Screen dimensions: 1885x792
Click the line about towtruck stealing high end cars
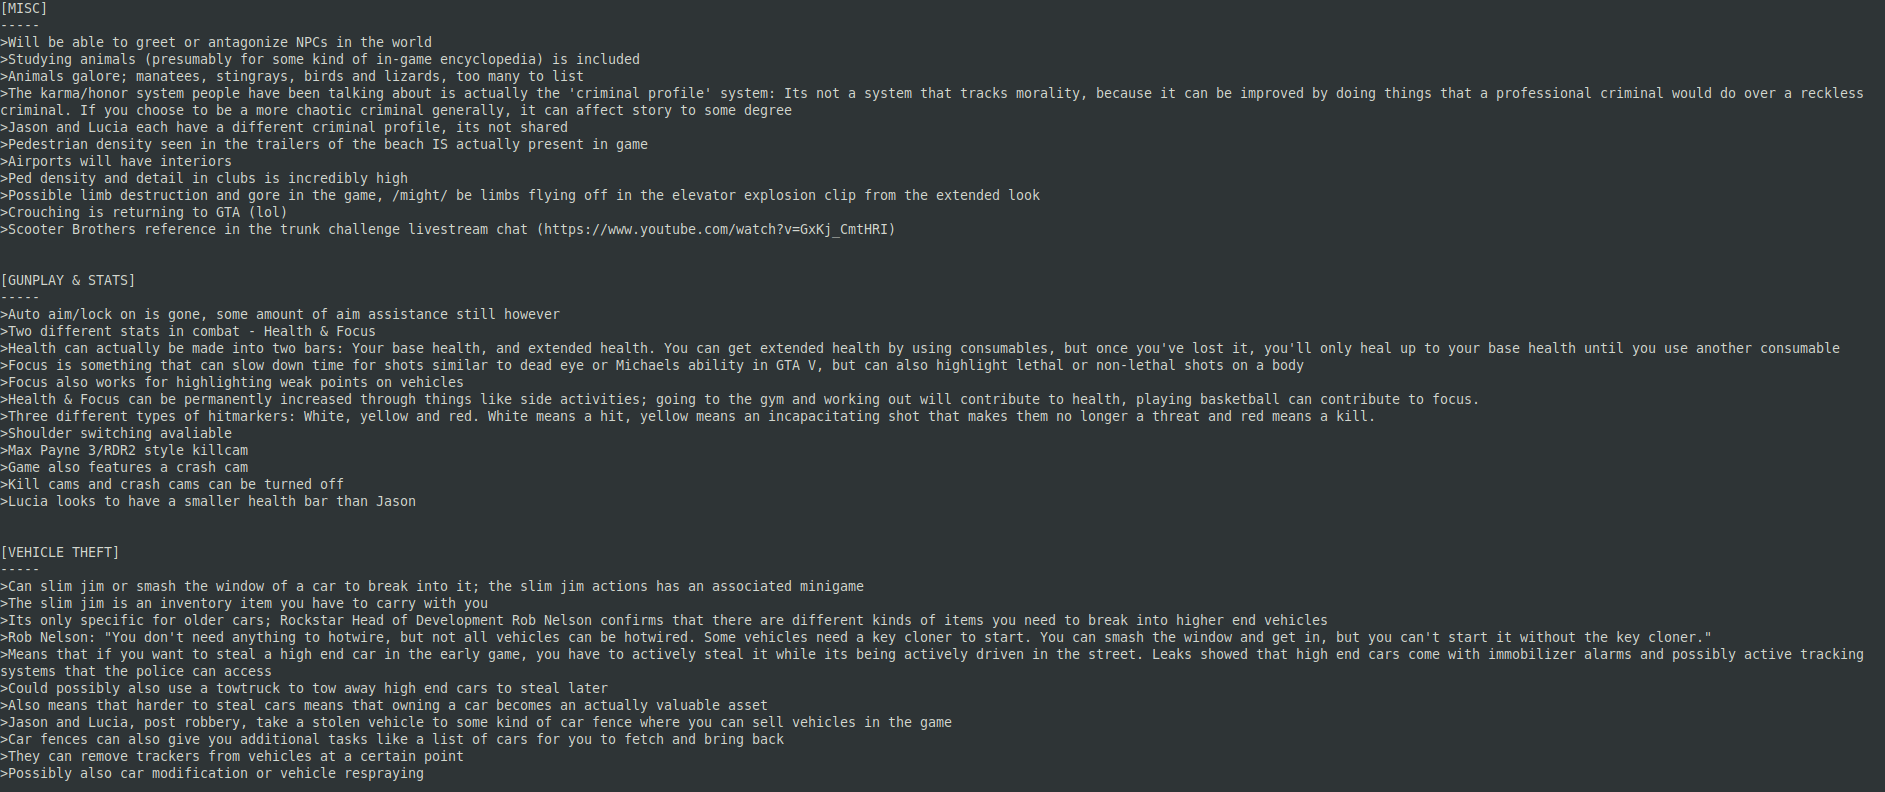point(304,688)
